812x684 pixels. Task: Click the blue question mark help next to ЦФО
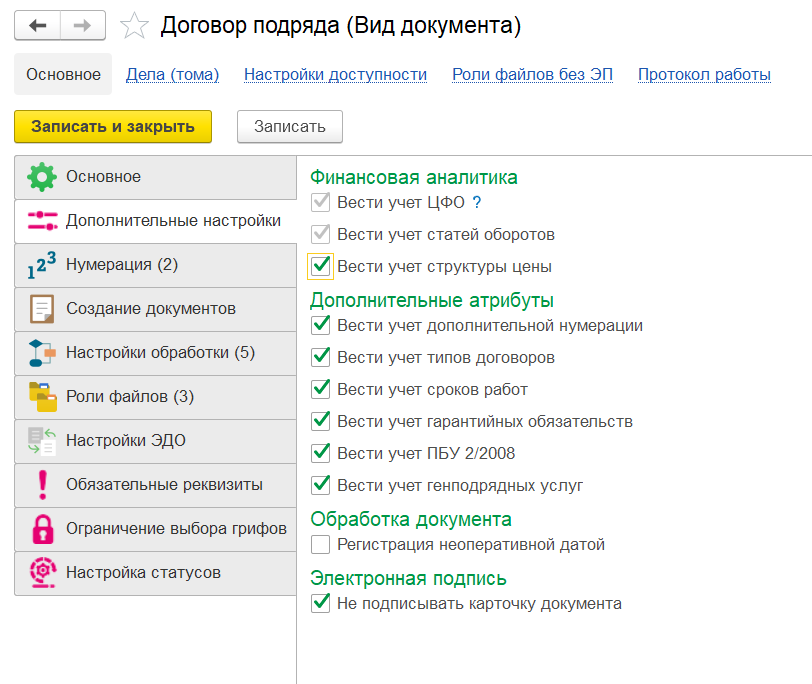tap(476, 202)
